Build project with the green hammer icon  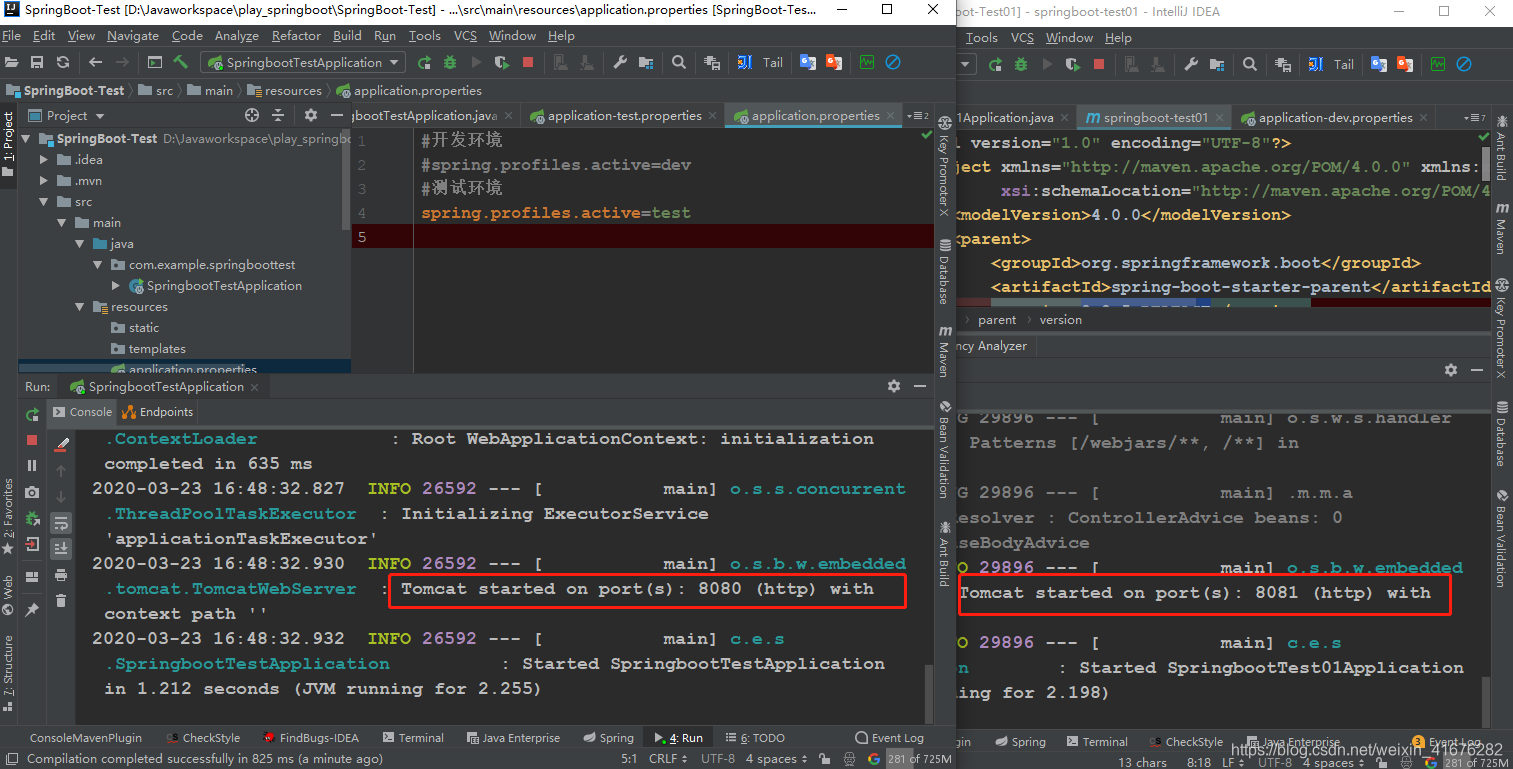(181, 62)
